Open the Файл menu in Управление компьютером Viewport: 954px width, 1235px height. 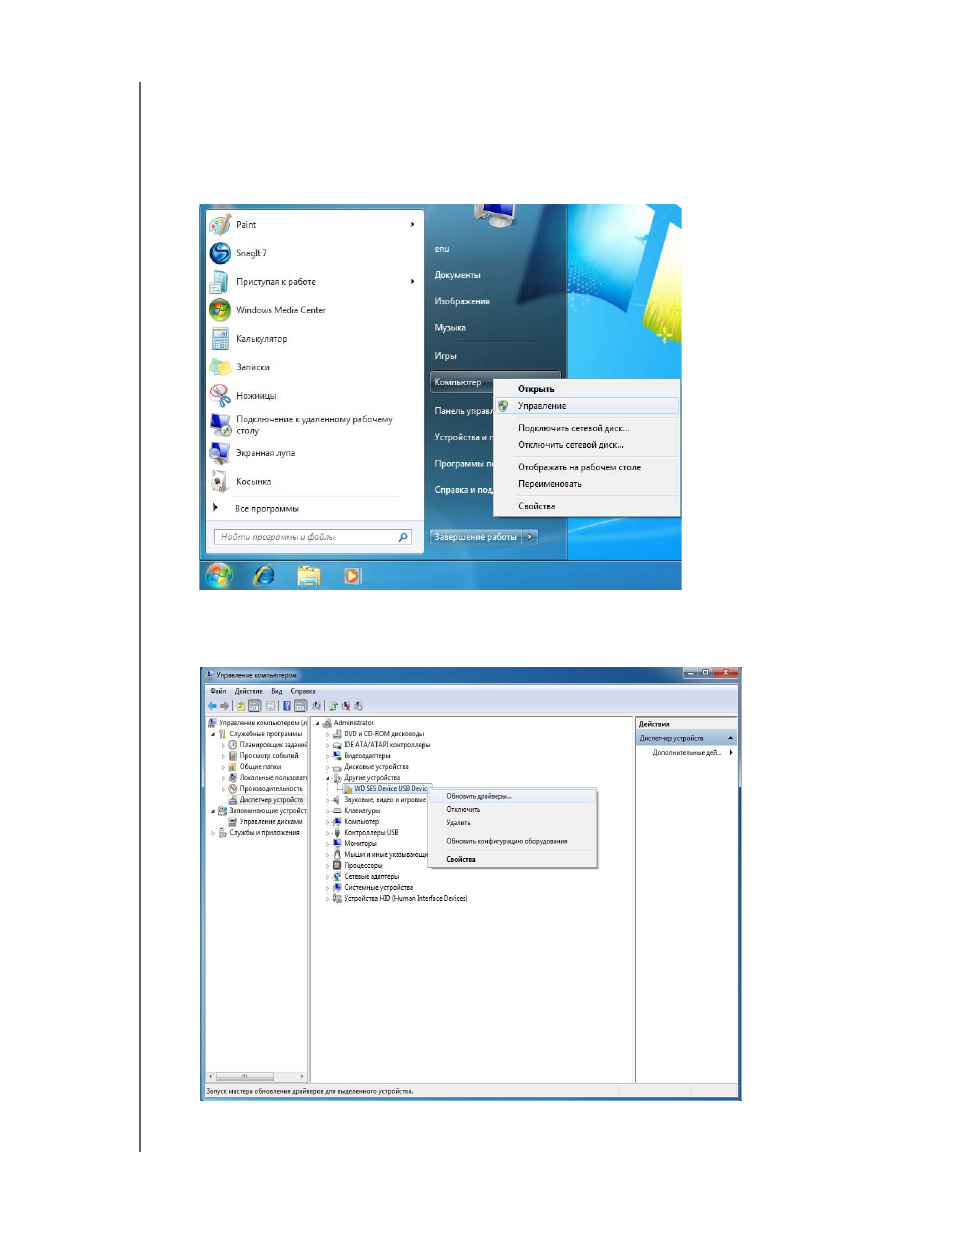coord(218,691)
